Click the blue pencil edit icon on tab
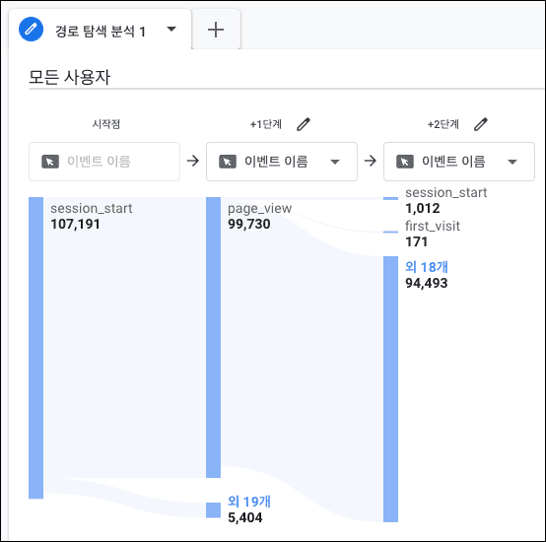Screen dimensions: 546x542 tap(31, 29)
